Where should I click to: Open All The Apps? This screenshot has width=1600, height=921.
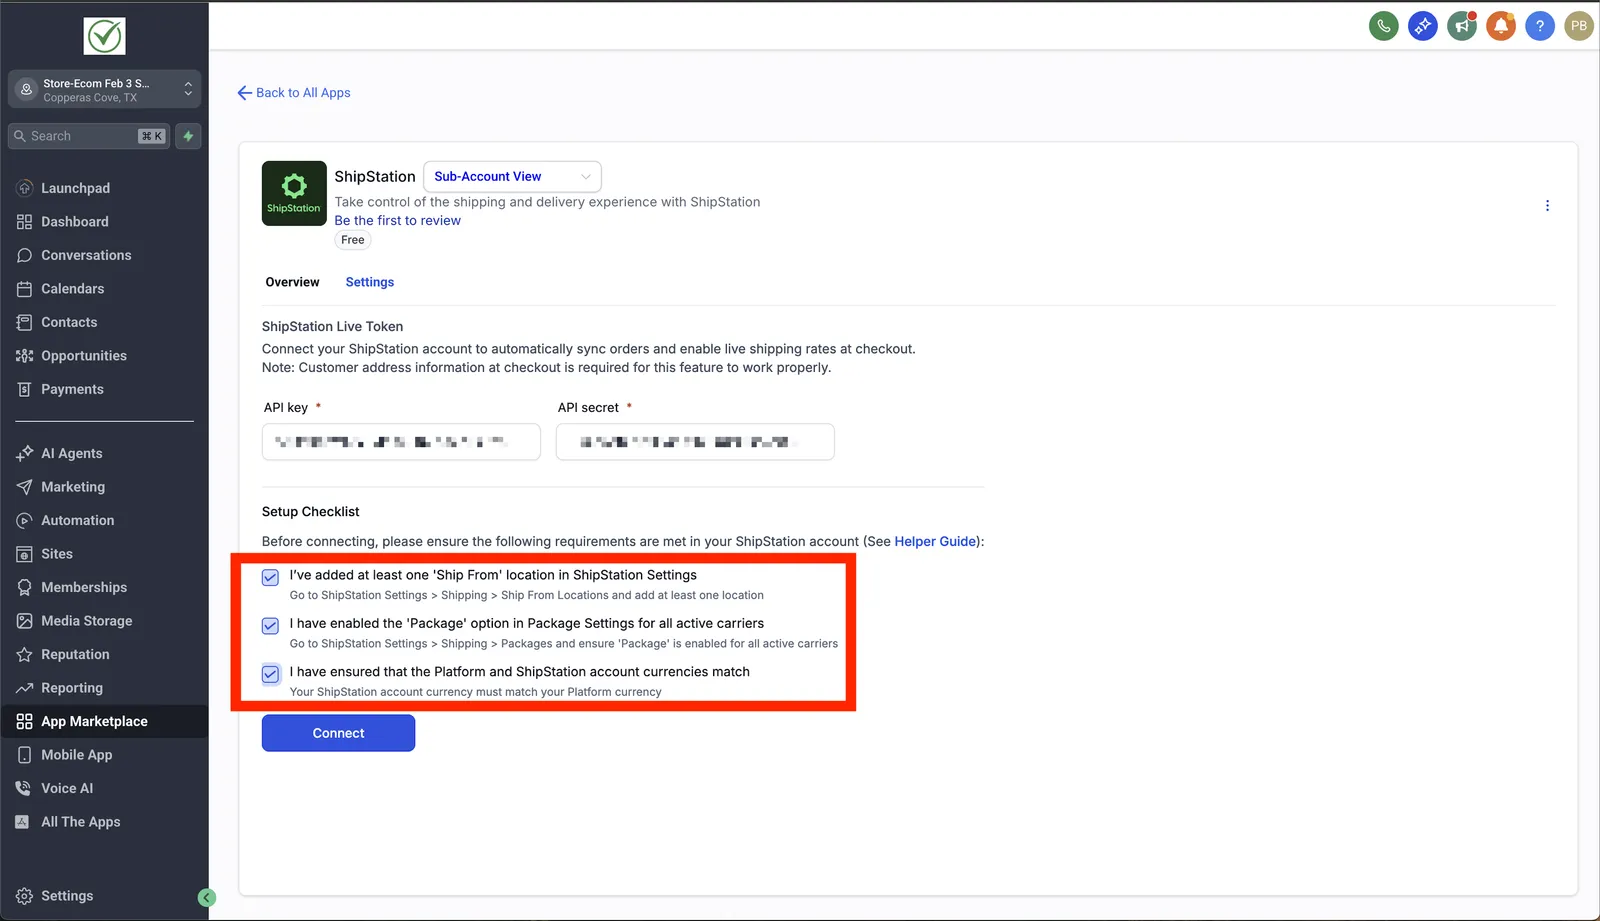tap(104, 822)
